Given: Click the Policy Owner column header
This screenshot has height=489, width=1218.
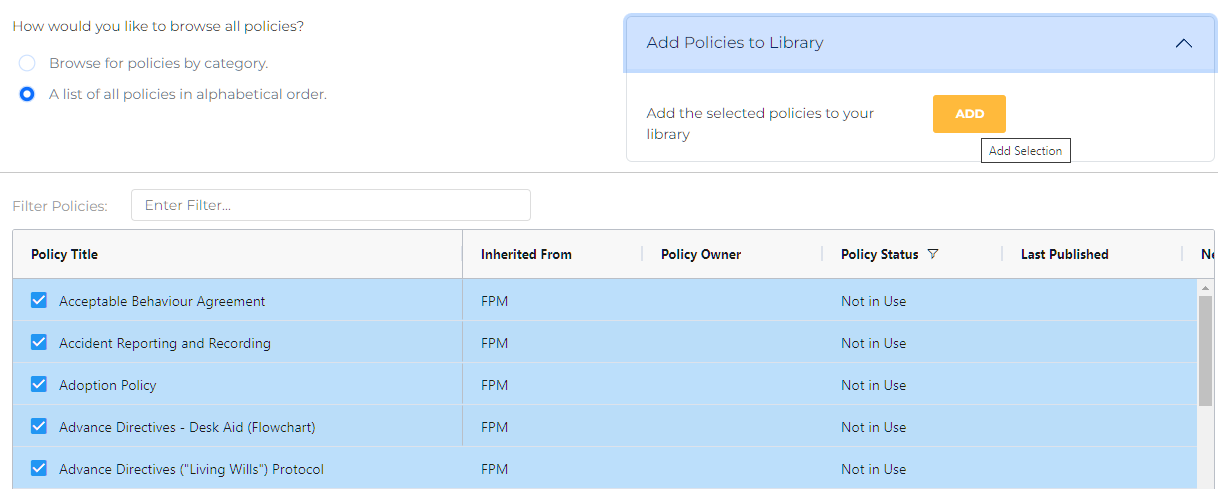Looking at the screenshot, I should [701, 255].
